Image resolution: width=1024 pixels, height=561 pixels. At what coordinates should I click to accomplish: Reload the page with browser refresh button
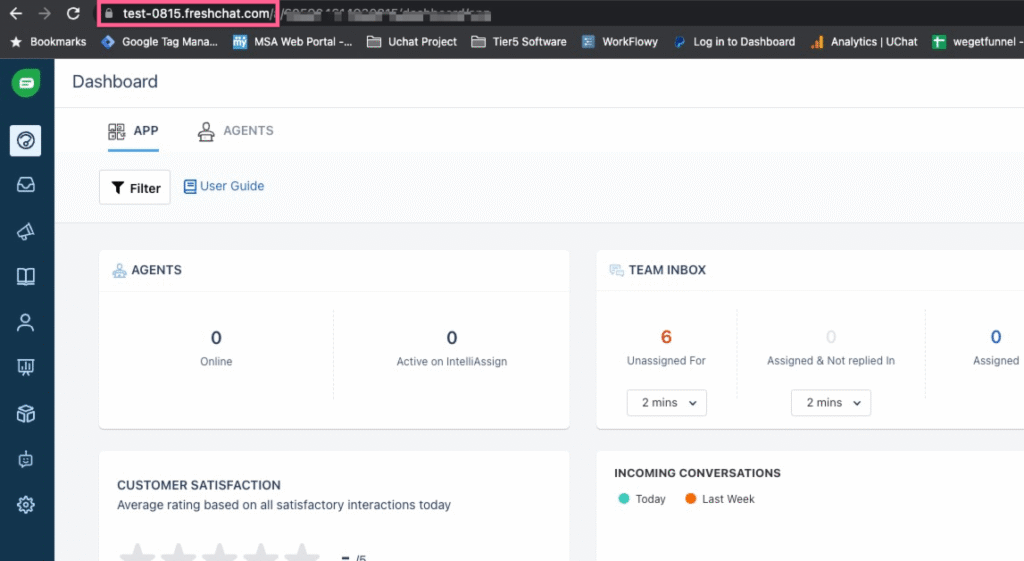coord(73,14)
